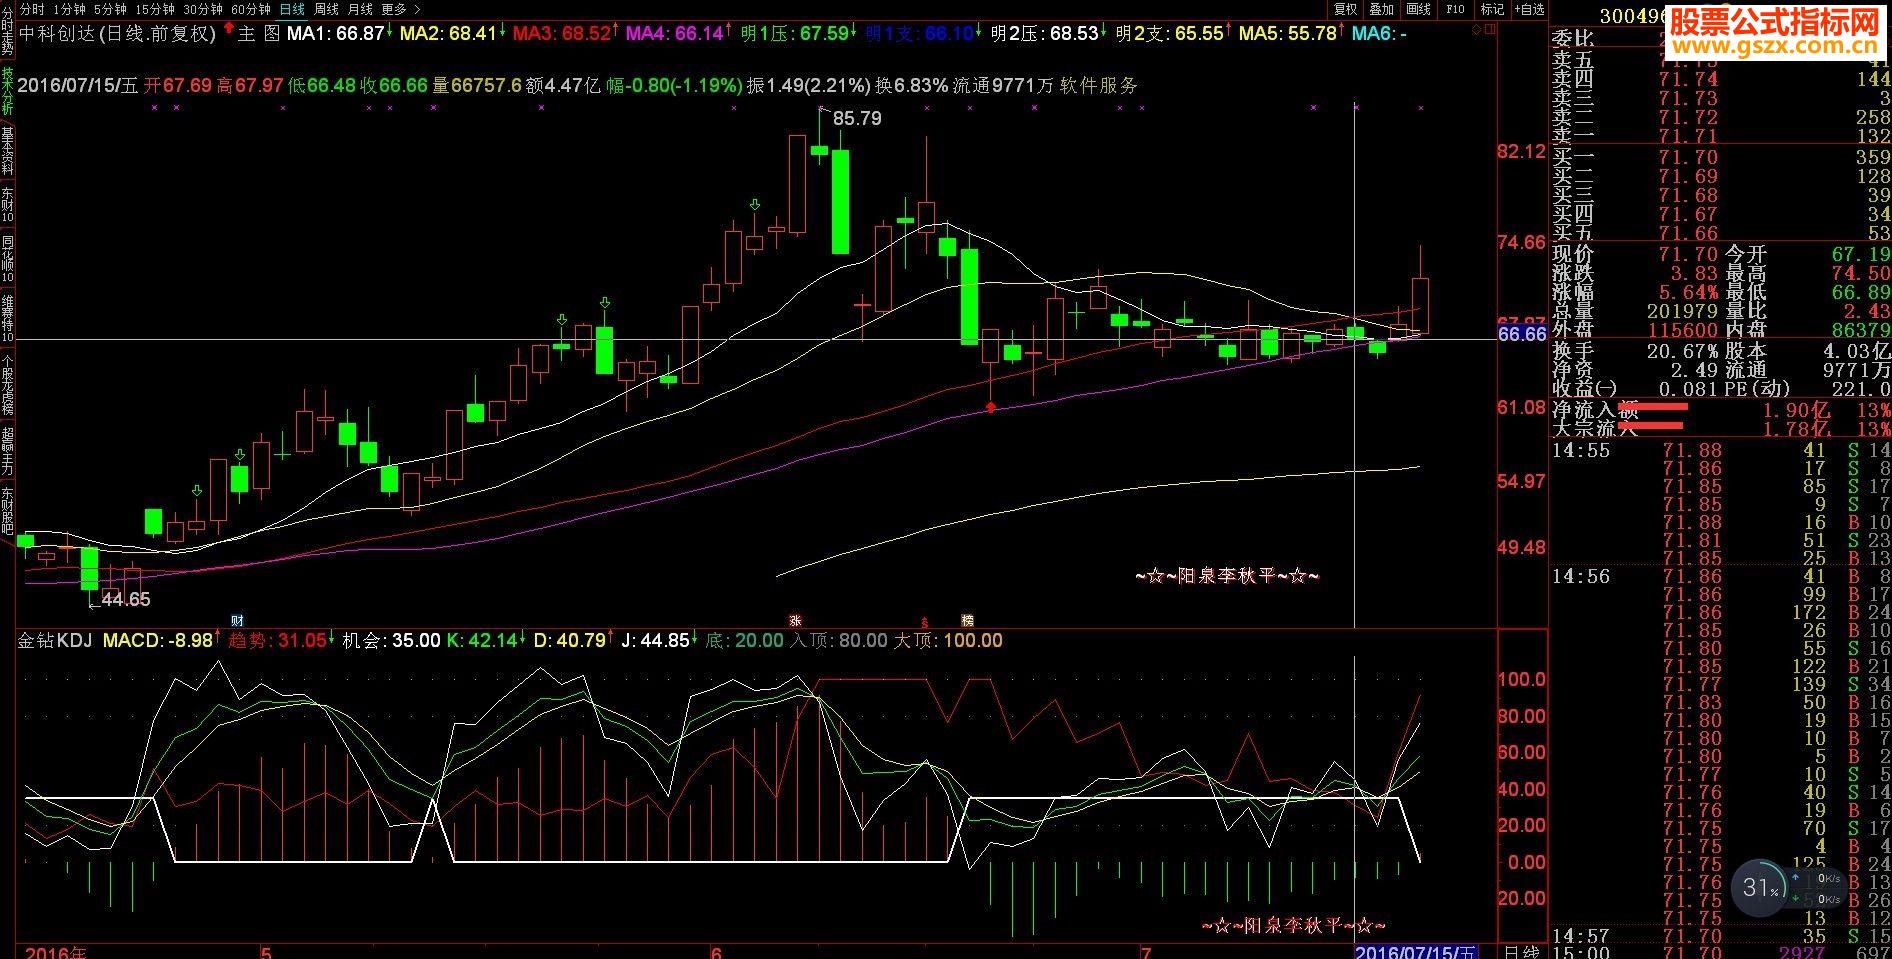
Task: Click the MA5: 55.78 value
Action: [x=1288, y=33]
